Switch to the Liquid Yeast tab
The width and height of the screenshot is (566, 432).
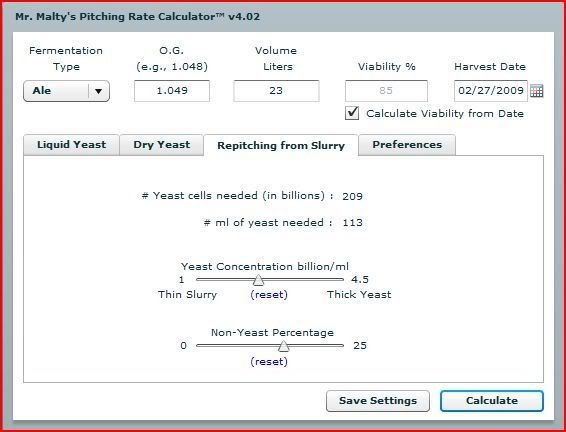click(x=71, y=145)
